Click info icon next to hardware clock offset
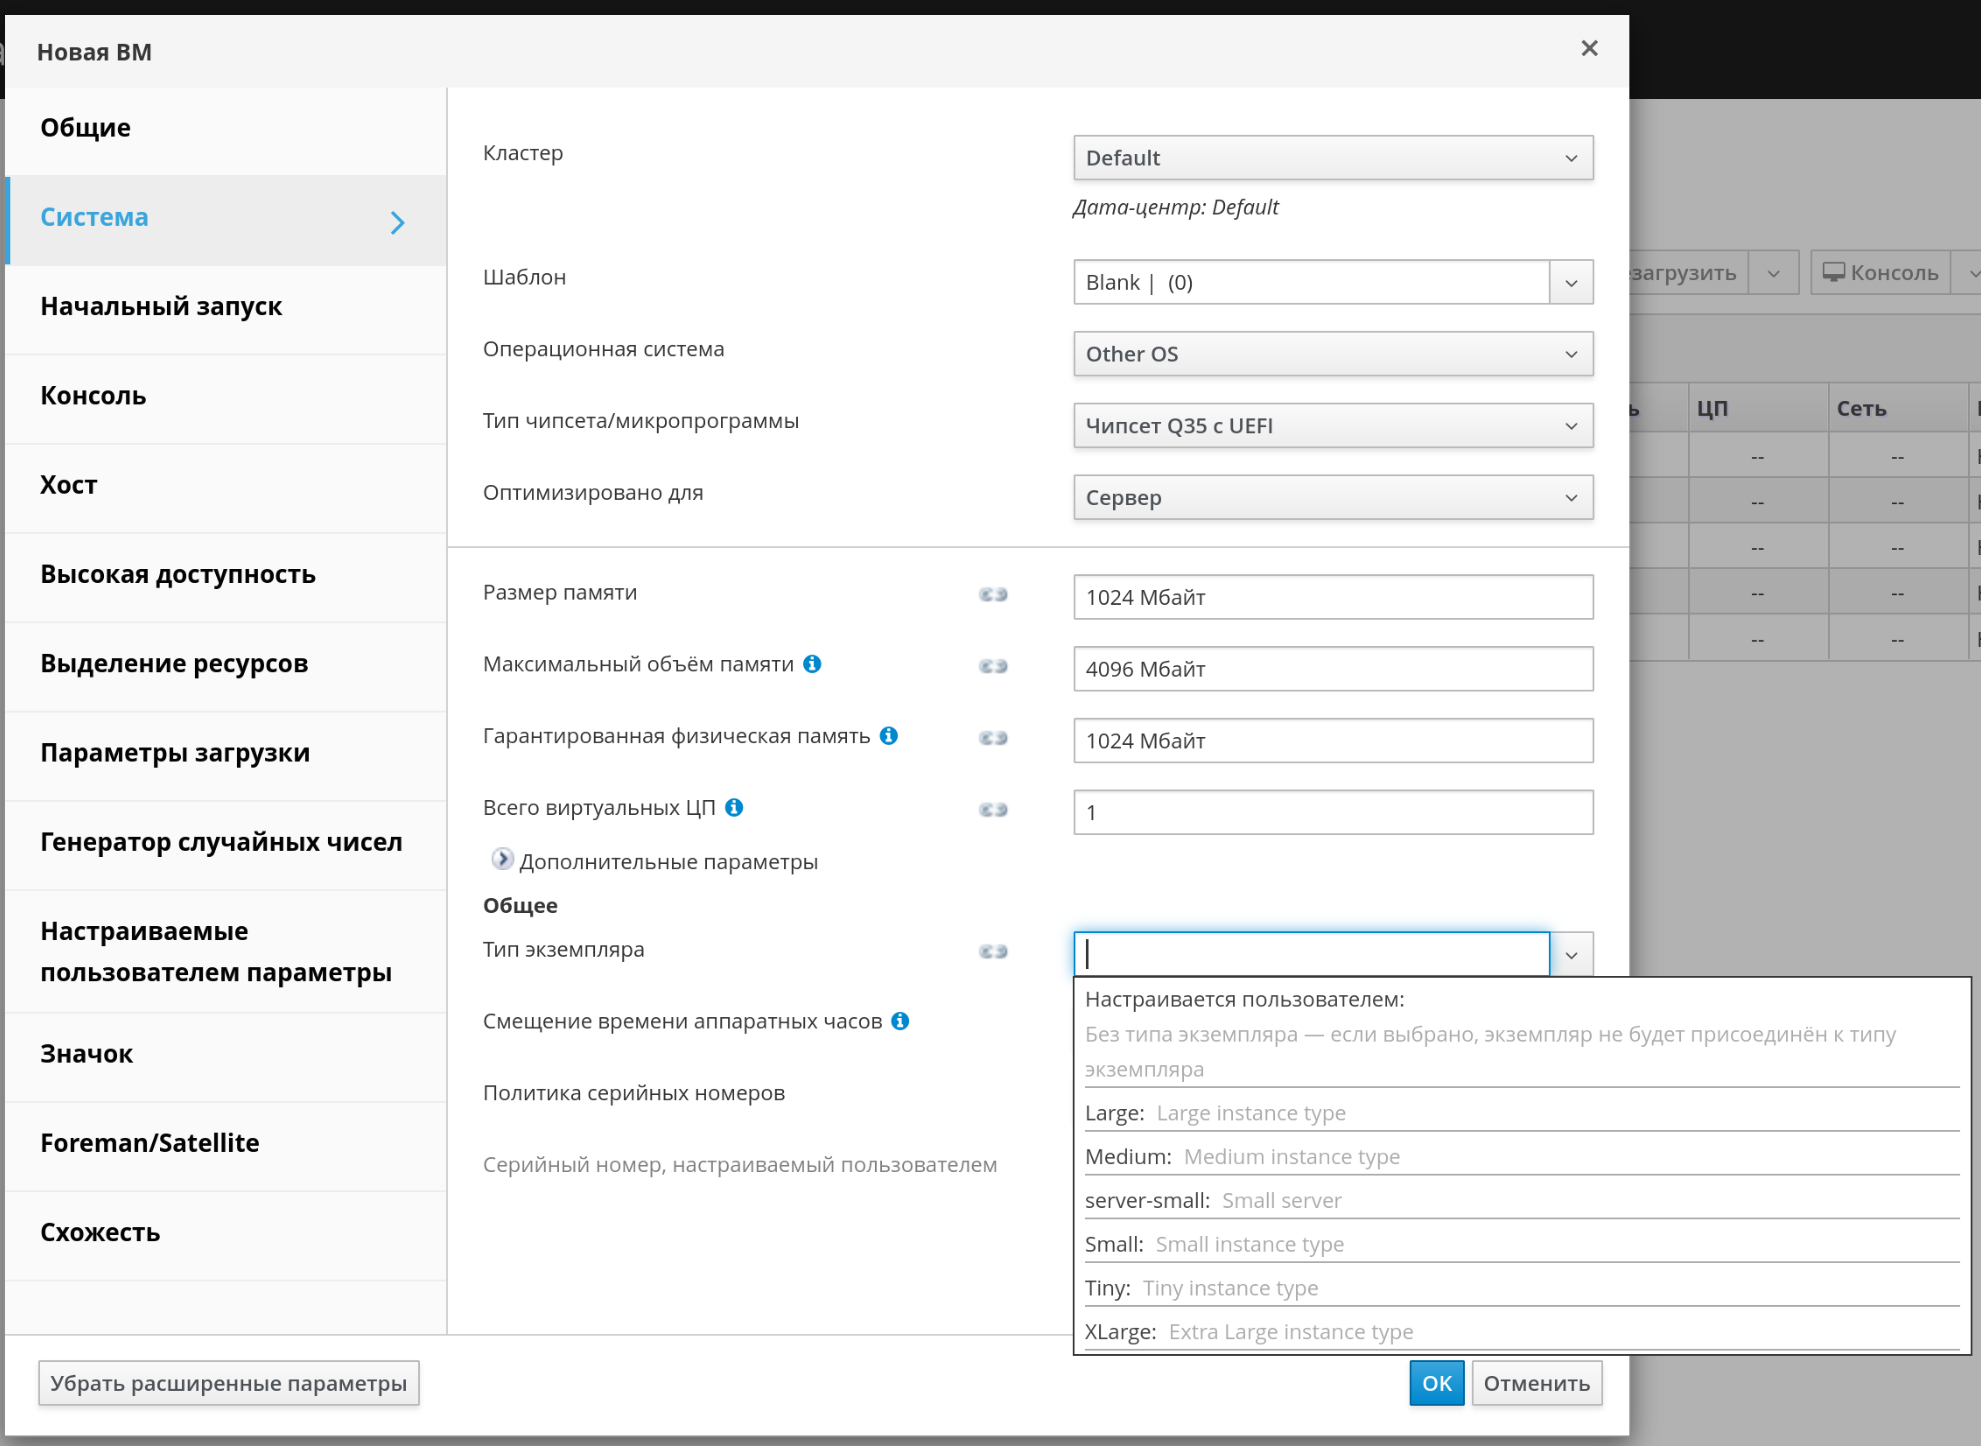This screenshot has height=1446, width=1981. (x=900, y=1021)
